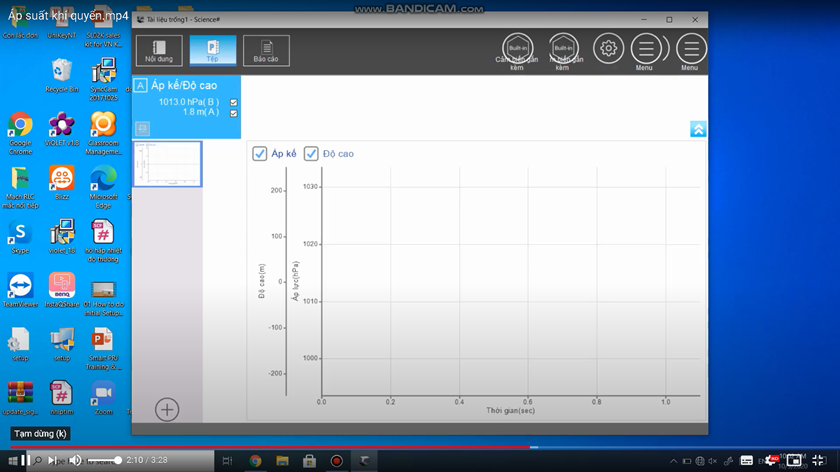Image resolution: width=840 pixels, height=472 pixels.
Task: Open the rightmost Menu icon
Action: pyautogui.click(x=691, y=49)
